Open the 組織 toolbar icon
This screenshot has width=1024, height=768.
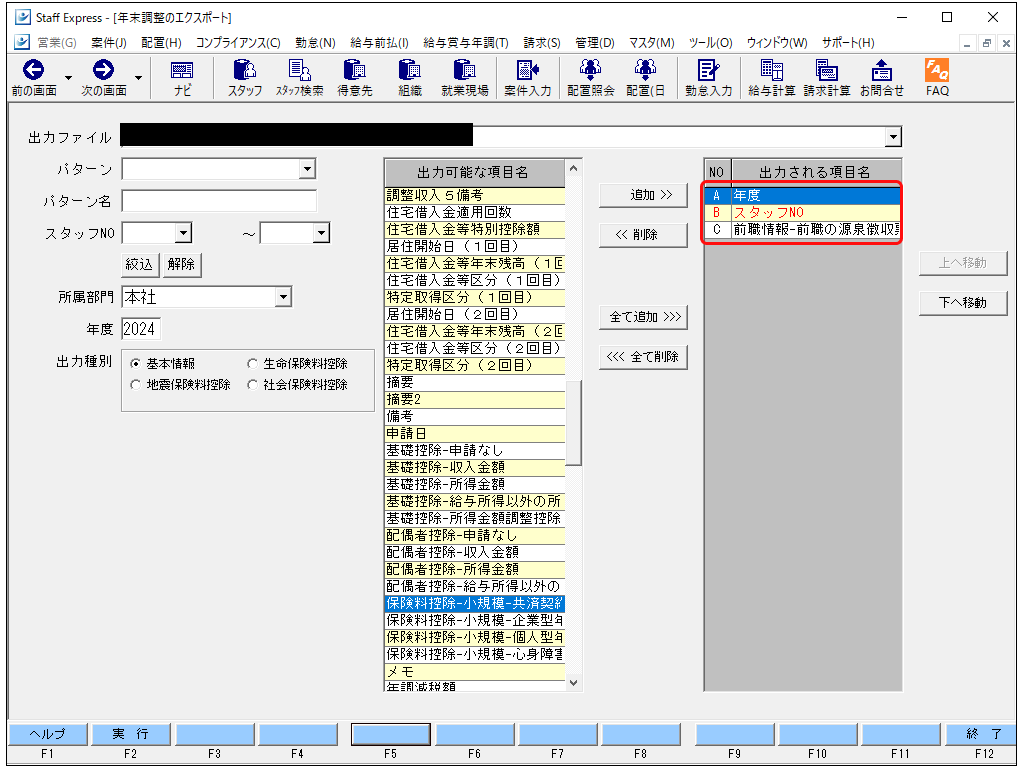[x=409, y=70]
